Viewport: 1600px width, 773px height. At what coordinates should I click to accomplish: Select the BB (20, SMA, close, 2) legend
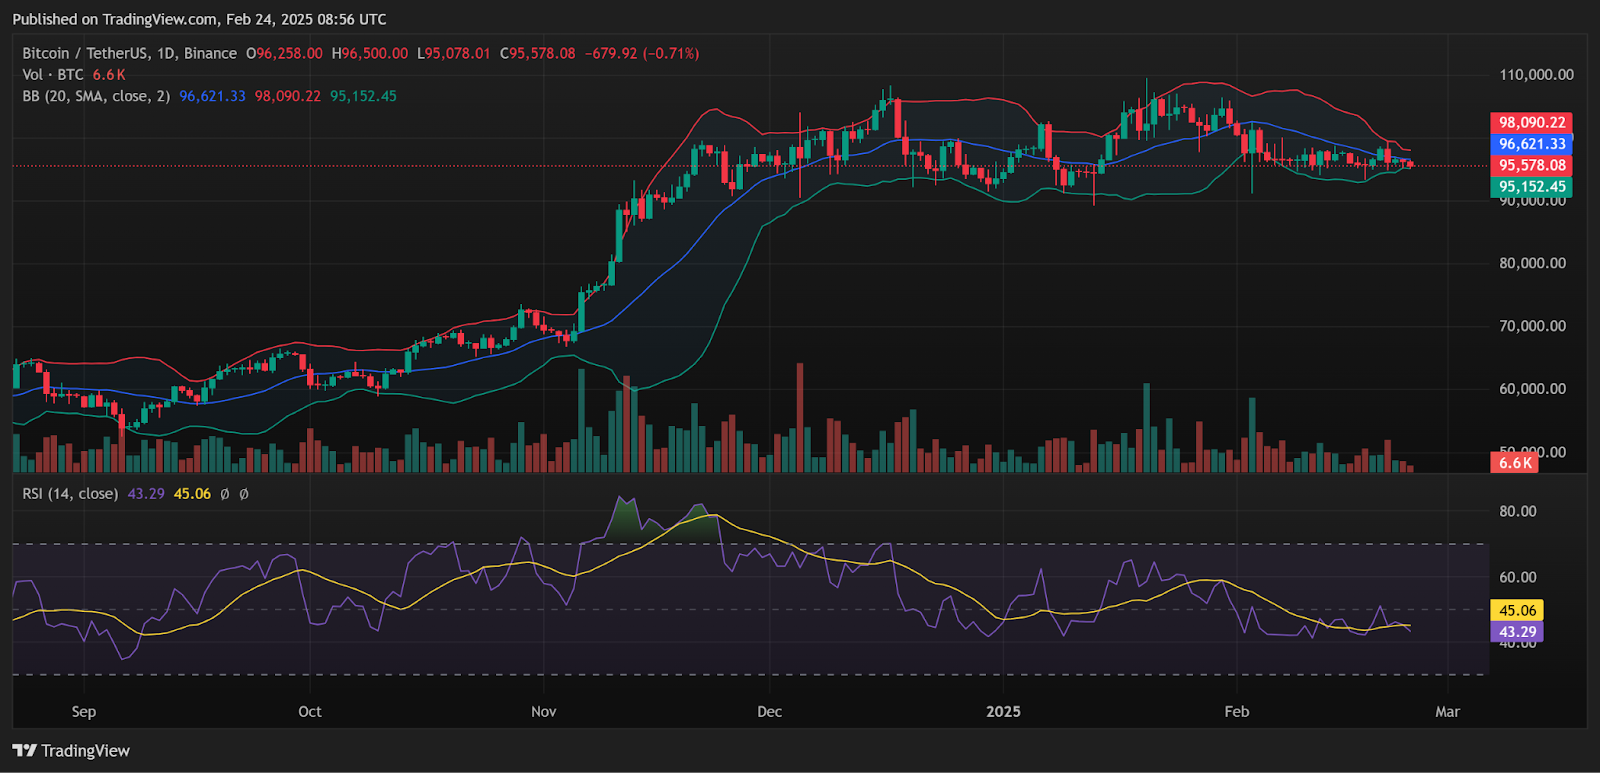pos(96,97)
